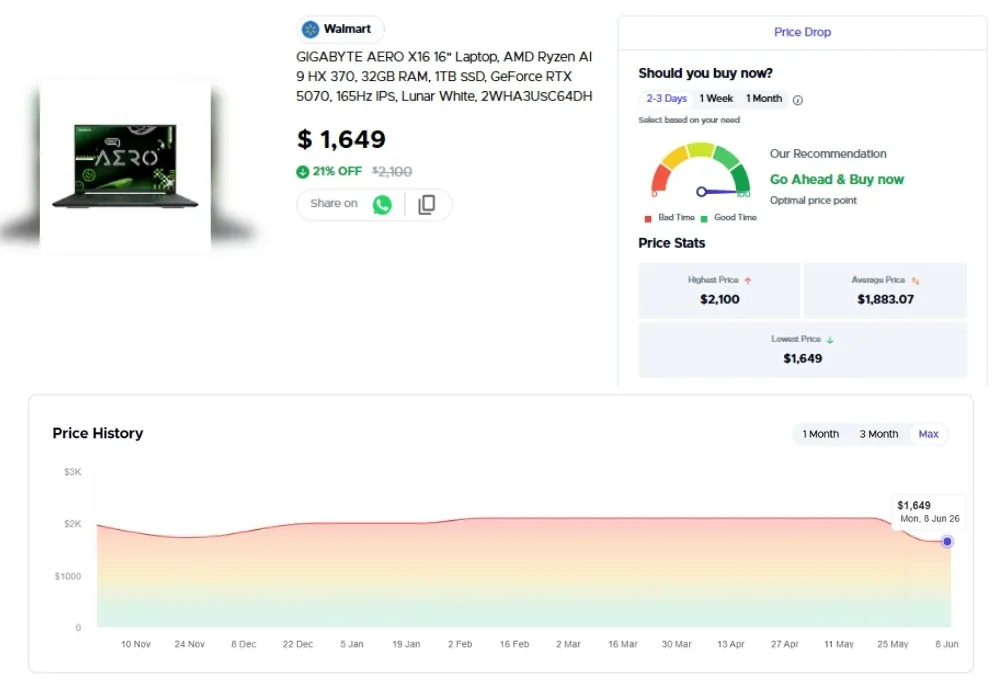
Task: Click the '2 Feb' axis label
Action: (x=460, y=645)
